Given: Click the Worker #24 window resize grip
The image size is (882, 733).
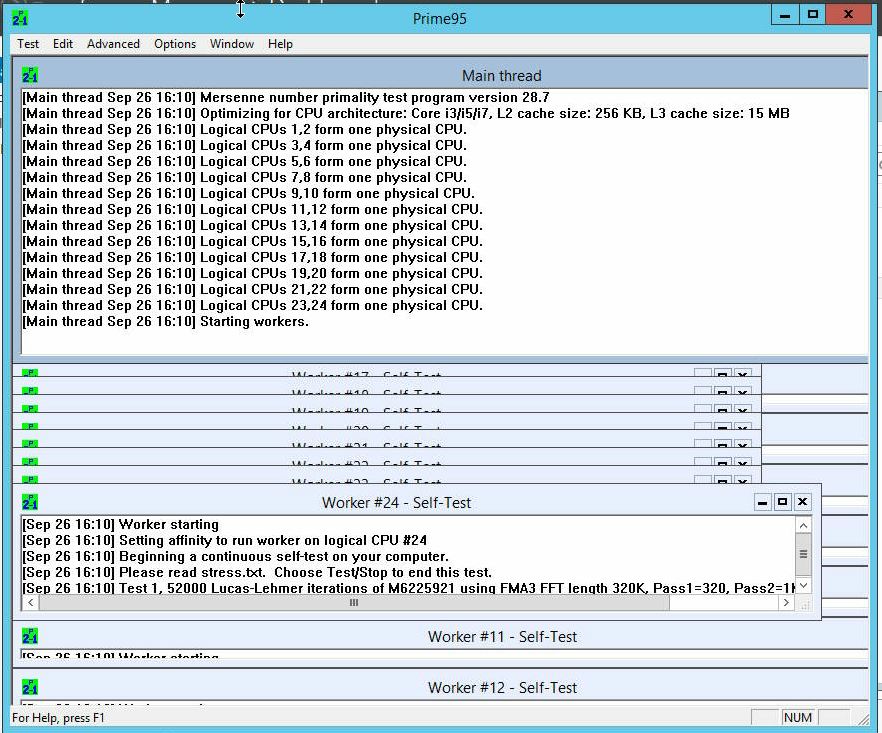Looking at the screenshot, I should click(804, 604).
